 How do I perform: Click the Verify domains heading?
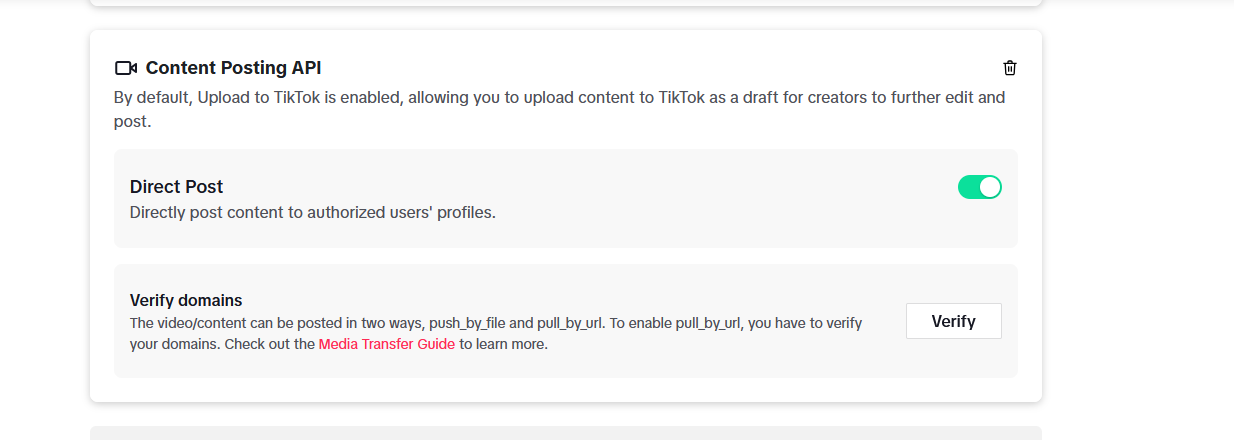tap(186, 300)
